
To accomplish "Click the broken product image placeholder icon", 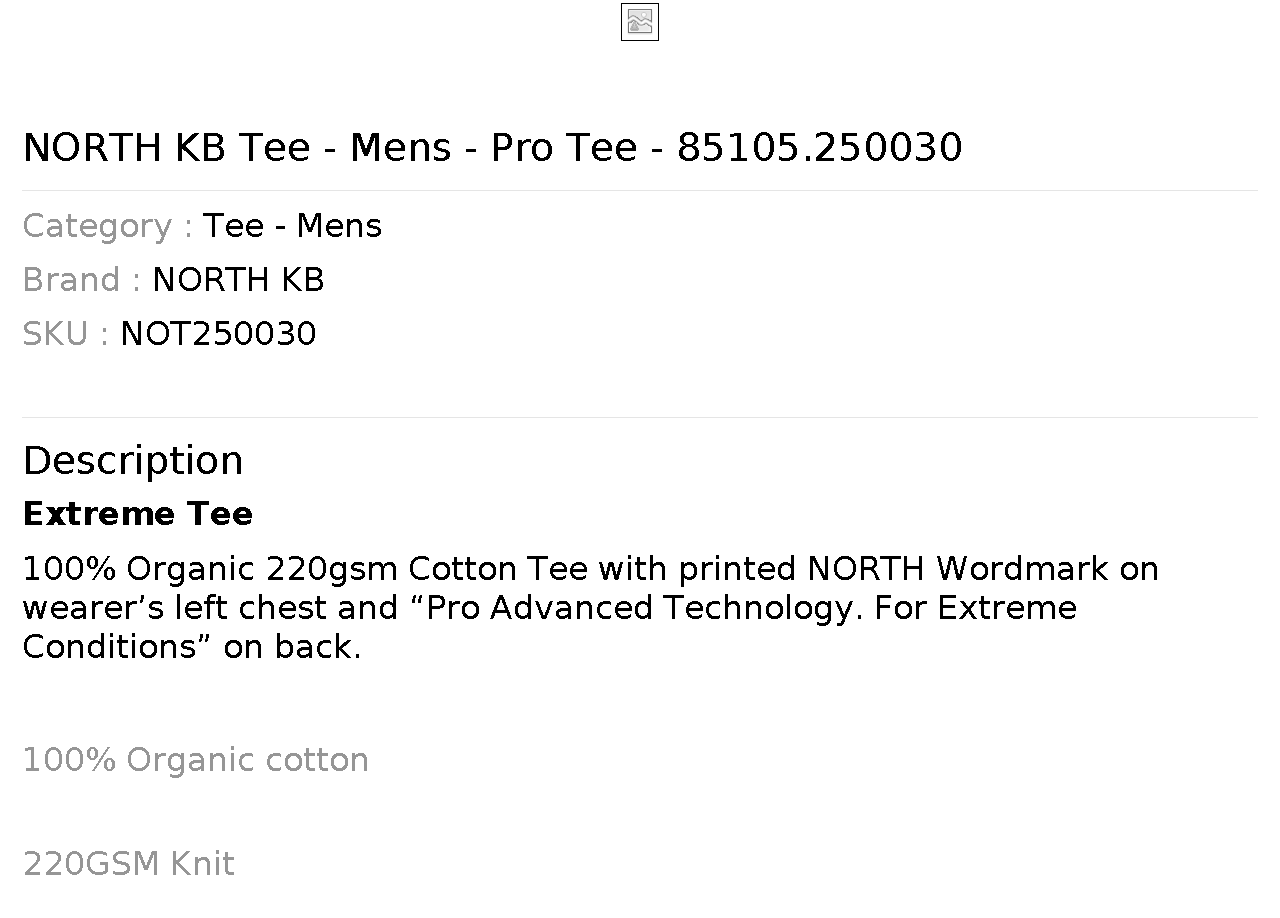I will [x=640, y=22].
